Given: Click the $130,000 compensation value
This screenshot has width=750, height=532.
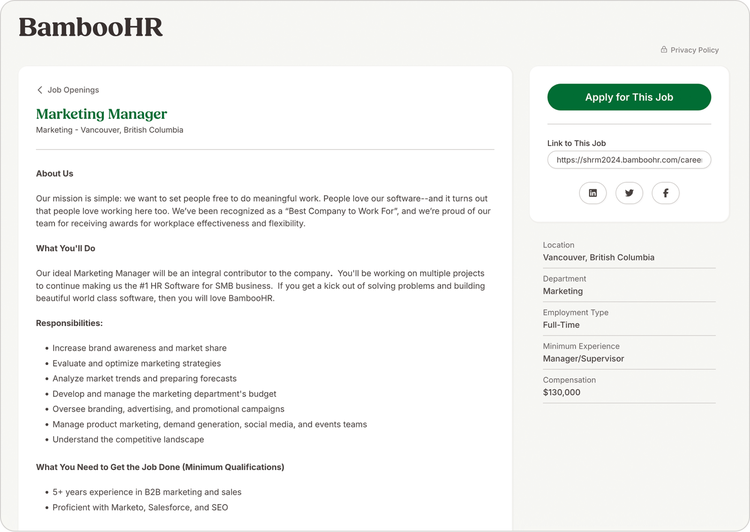Looking at the screenshot, I should point(561,392).
